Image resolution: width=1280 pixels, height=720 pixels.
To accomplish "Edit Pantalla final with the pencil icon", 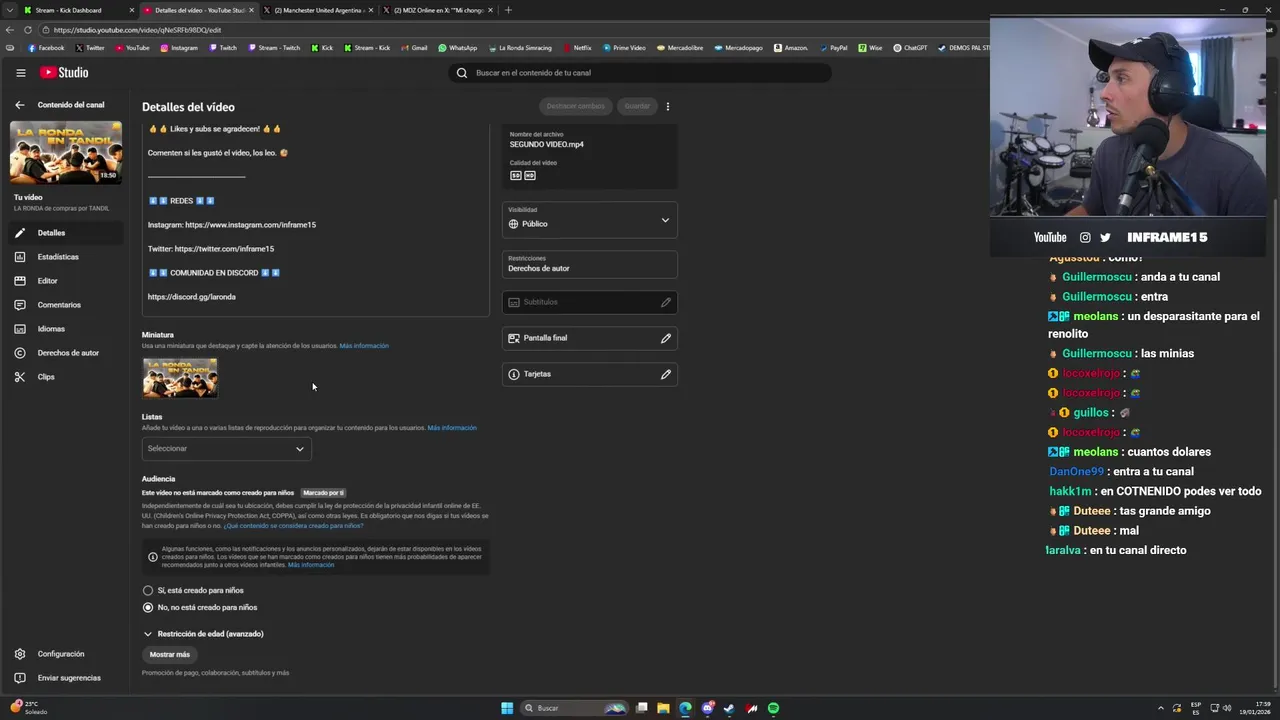I will [665, 338].
